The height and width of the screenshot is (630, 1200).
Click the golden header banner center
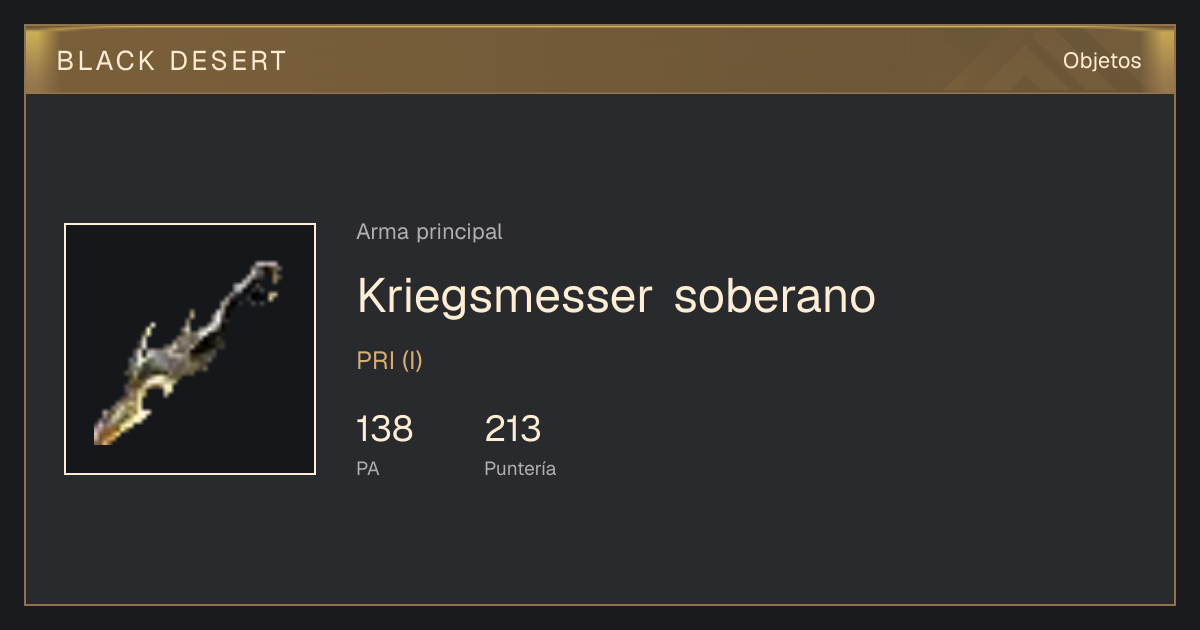point(600,60)
